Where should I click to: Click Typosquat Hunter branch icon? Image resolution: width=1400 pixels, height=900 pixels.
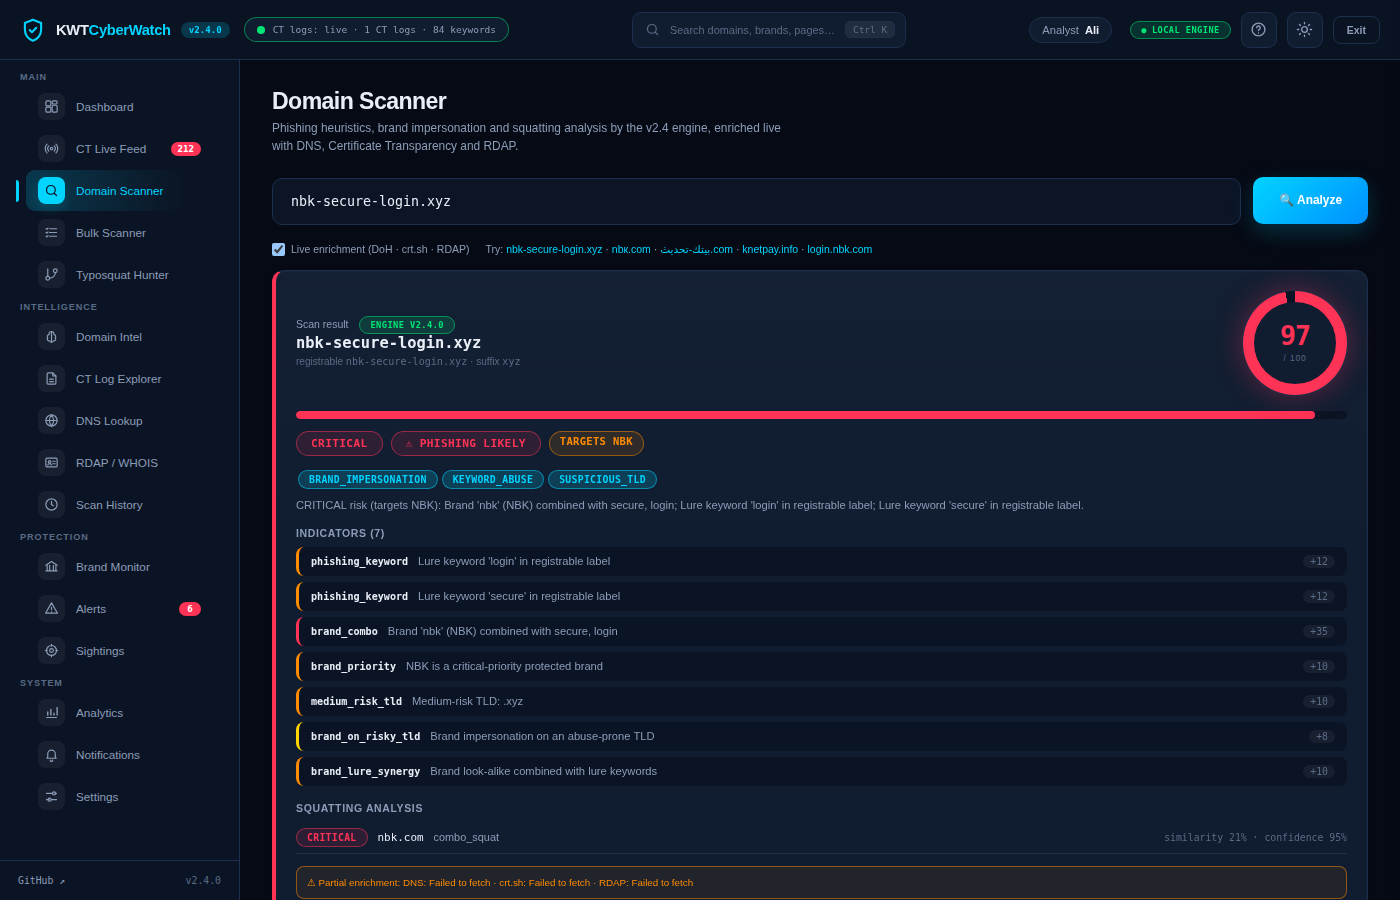tap(51, 275)
